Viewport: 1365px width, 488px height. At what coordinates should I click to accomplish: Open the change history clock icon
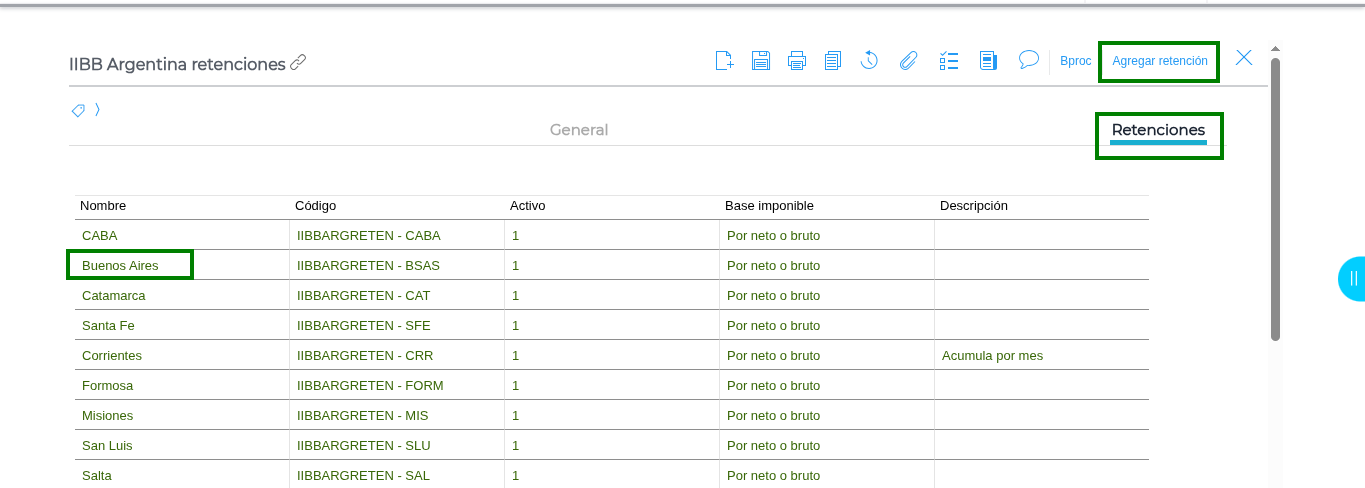(869, 61)
